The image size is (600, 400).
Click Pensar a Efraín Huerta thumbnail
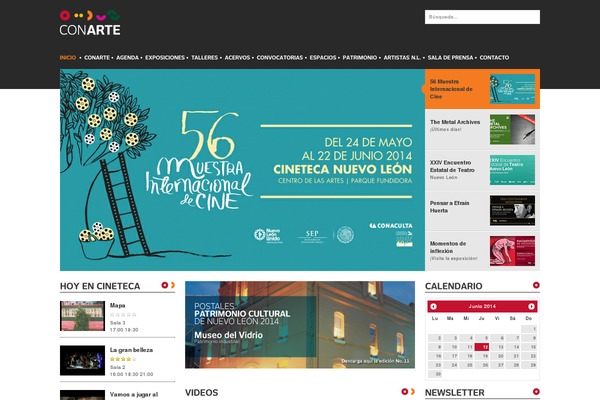[x=512, y=211]
